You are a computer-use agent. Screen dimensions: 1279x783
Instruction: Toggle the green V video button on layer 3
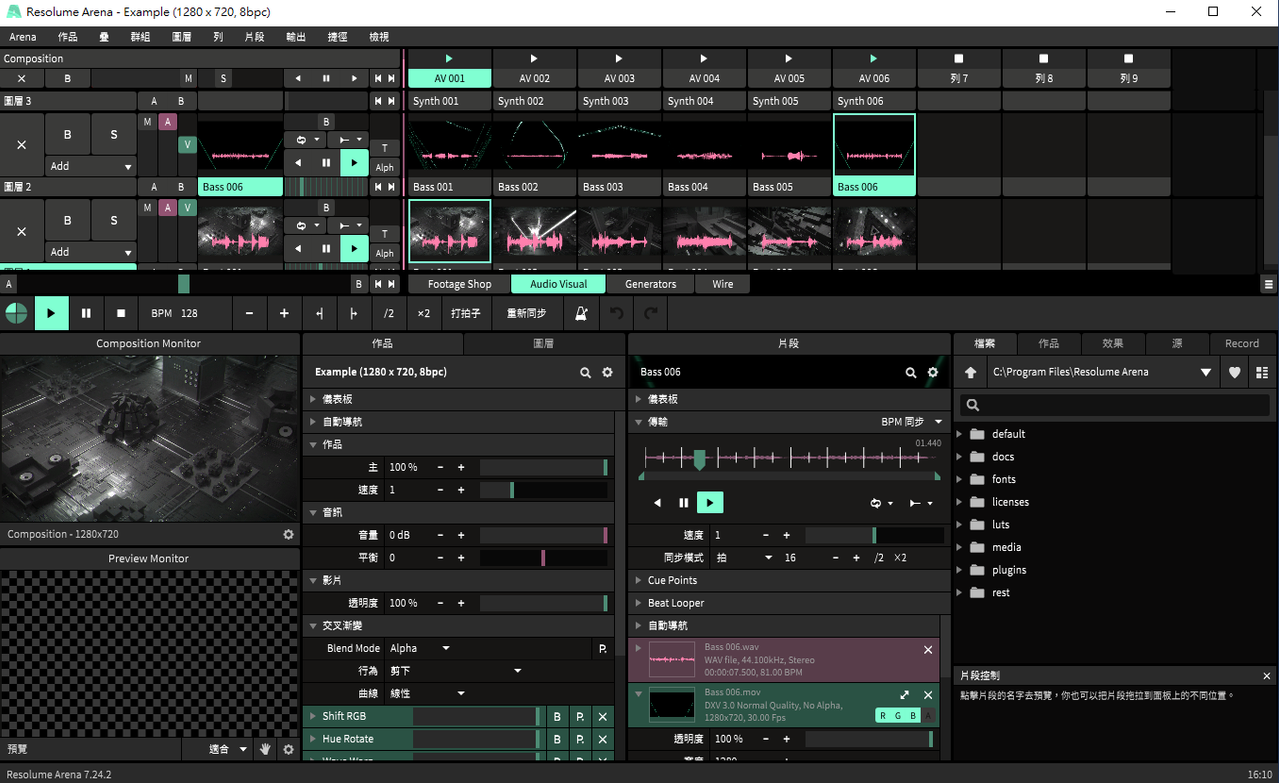187,145
